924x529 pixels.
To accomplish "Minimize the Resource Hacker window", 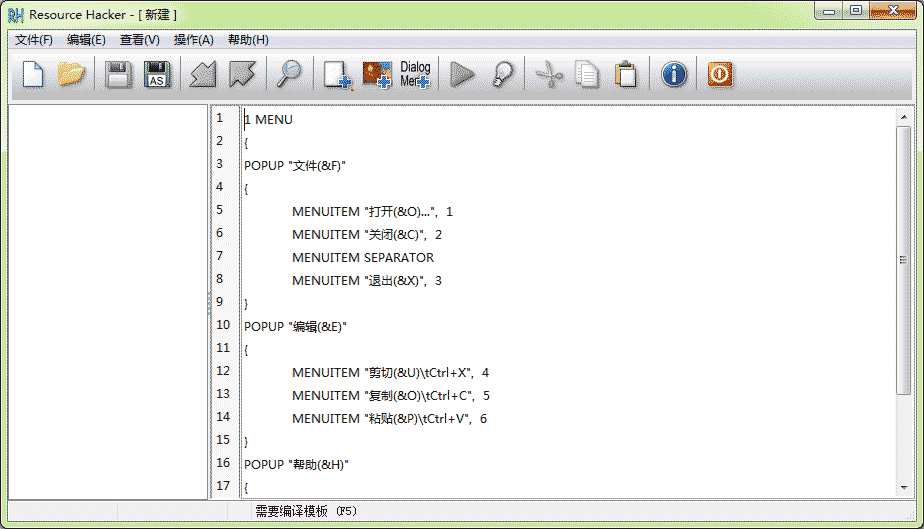I will (829, 11).
